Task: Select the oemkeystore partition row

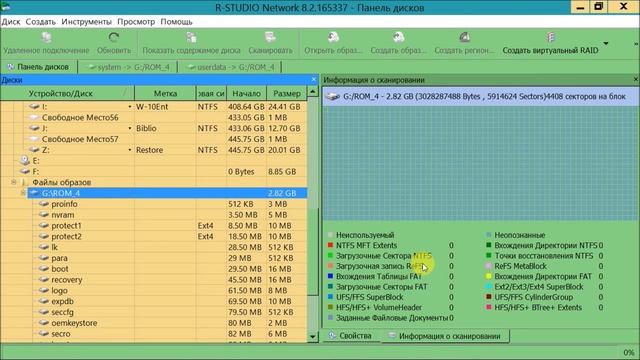Action: pos(153,323)
